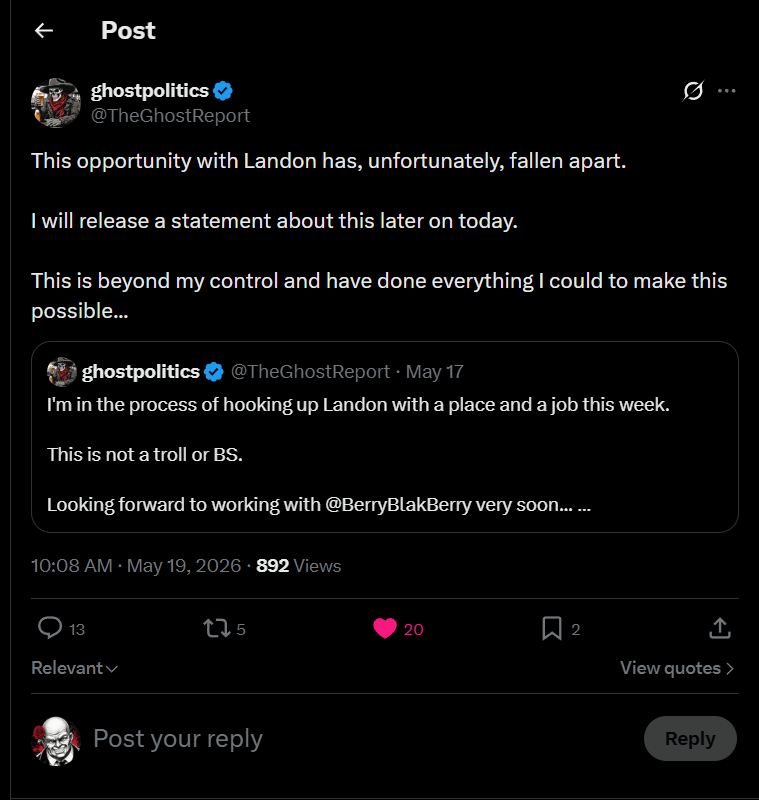The height and width of the screenshot is (800, 759).
Task: Click the gray Reply button
Action: click(690, 738)
